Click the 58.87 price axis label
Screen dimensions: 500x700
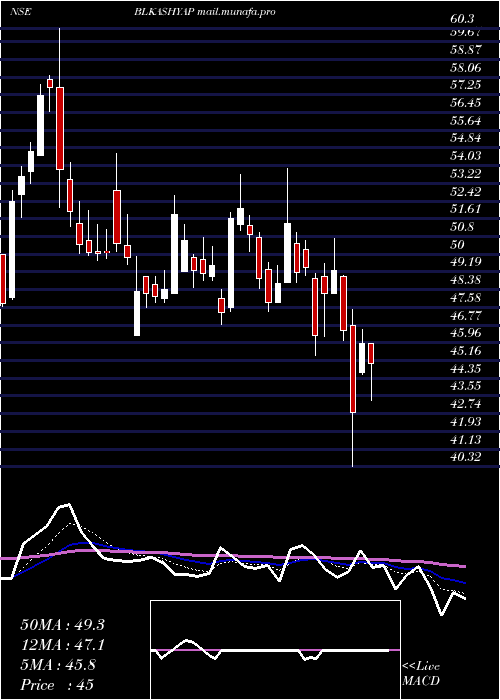466,50
